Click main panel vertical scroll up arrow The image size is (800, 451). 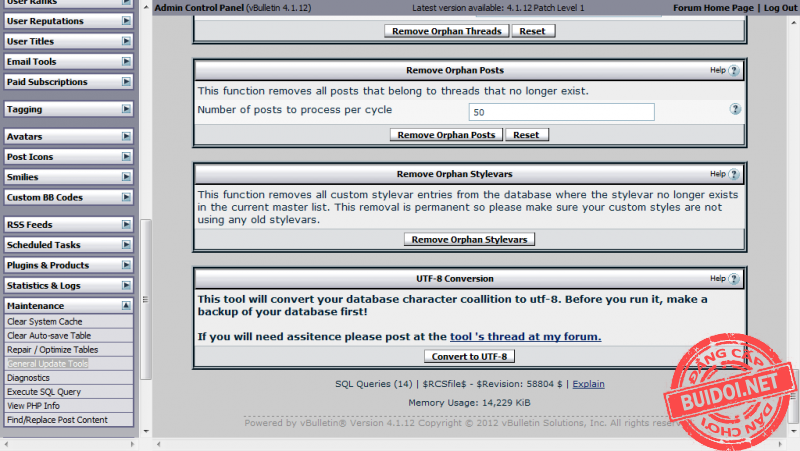pos(793,22)
